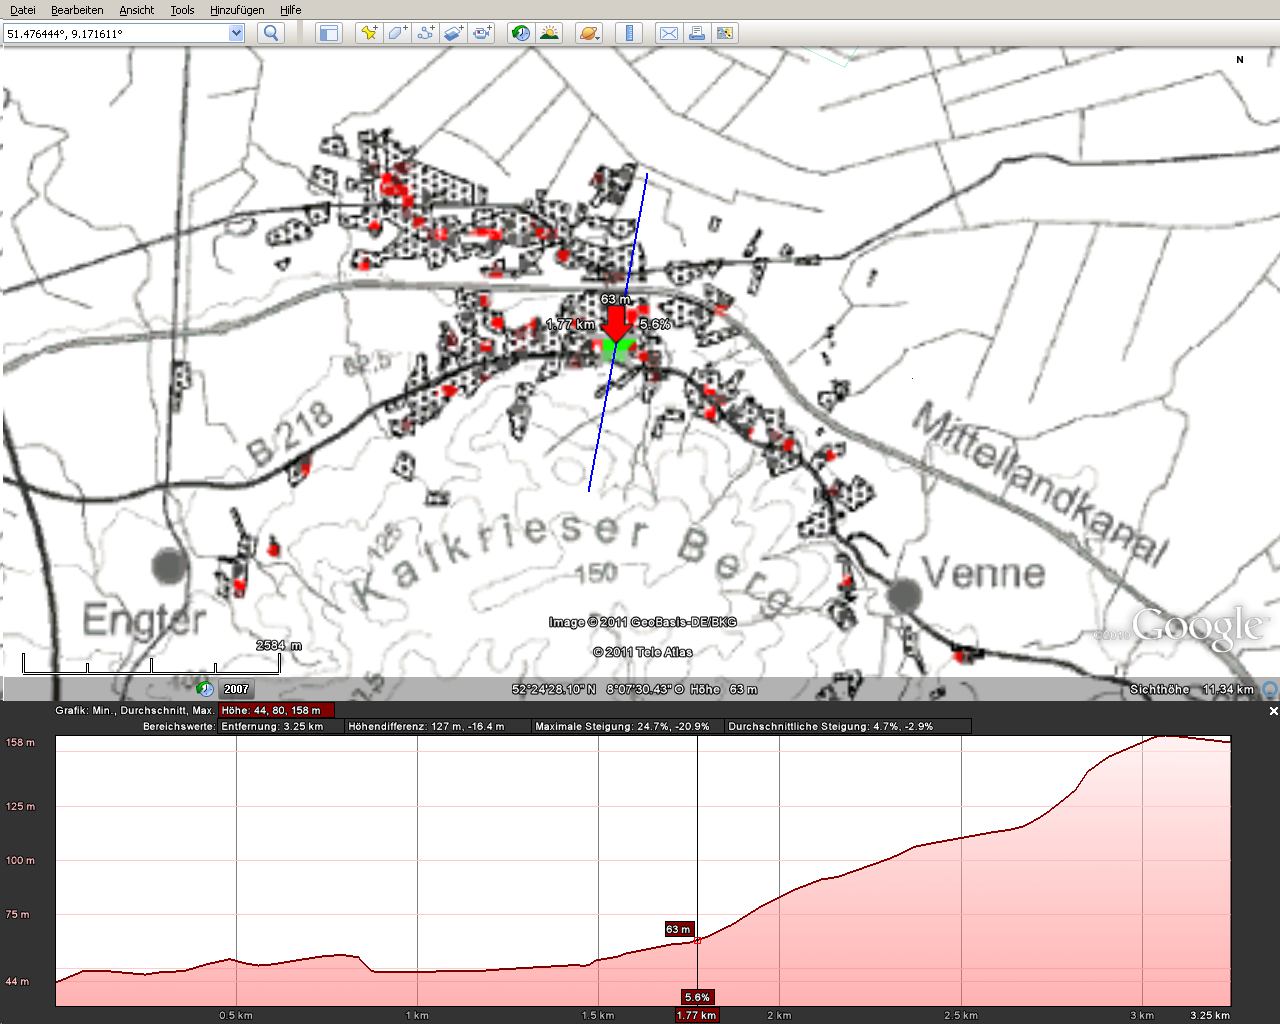The width and height of the screenshot is (1280, 1024).
Task: Toggle sunlight across landscape icon
Action: [x=548, y=33]
